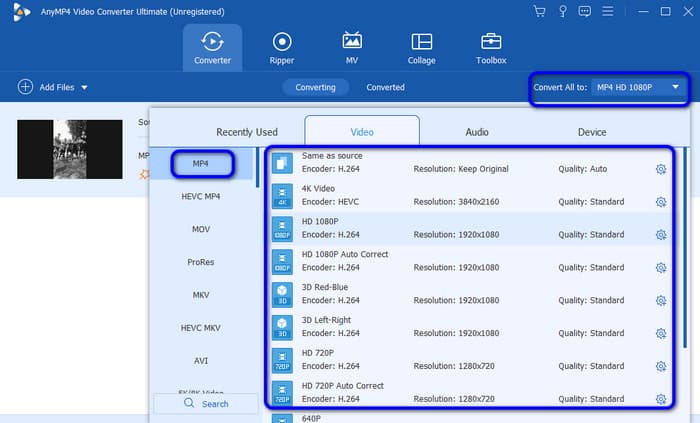Click the format category list scrollbar
This screenshot has height=423, width=700.
click(x=257, y=168)
